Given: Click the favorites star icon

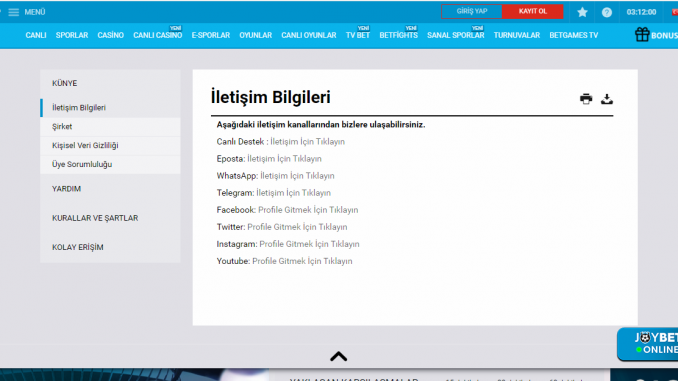Looking at the screenshot, I should pos(582,12).
